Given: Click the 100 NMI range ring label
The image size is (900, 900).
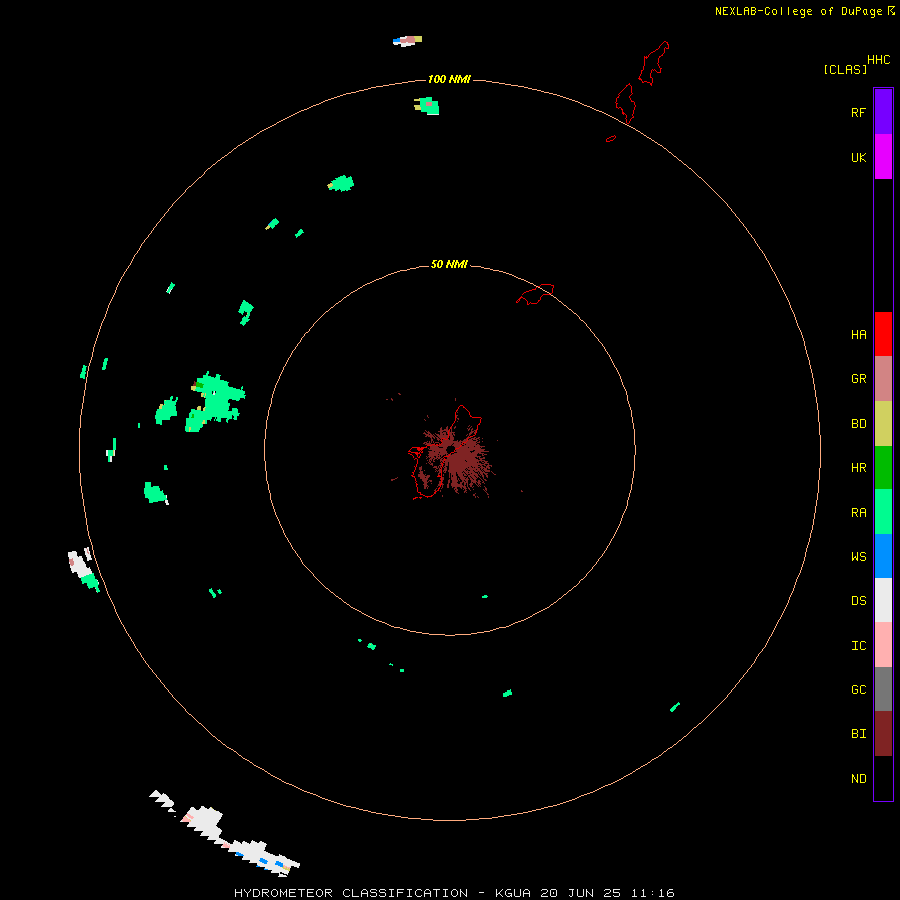Looking at the screenshot, I should (x=449, y=79).
